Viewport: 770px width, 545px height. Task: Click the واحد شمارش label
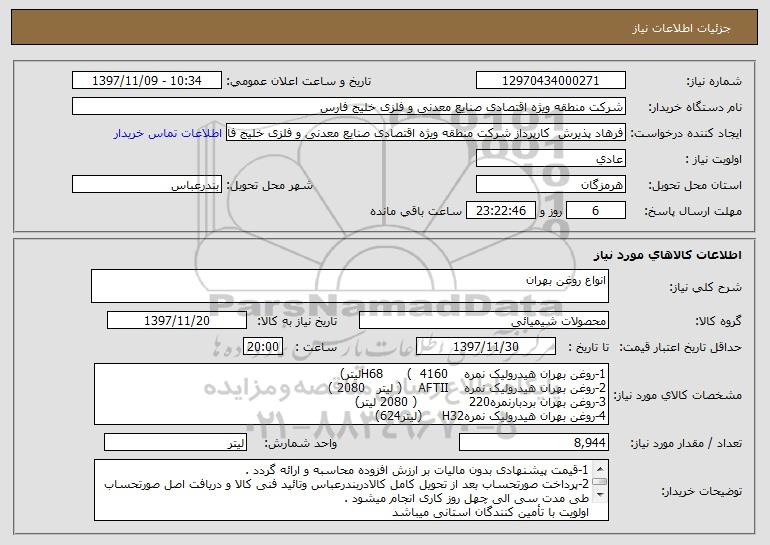(x=301, y=443)
